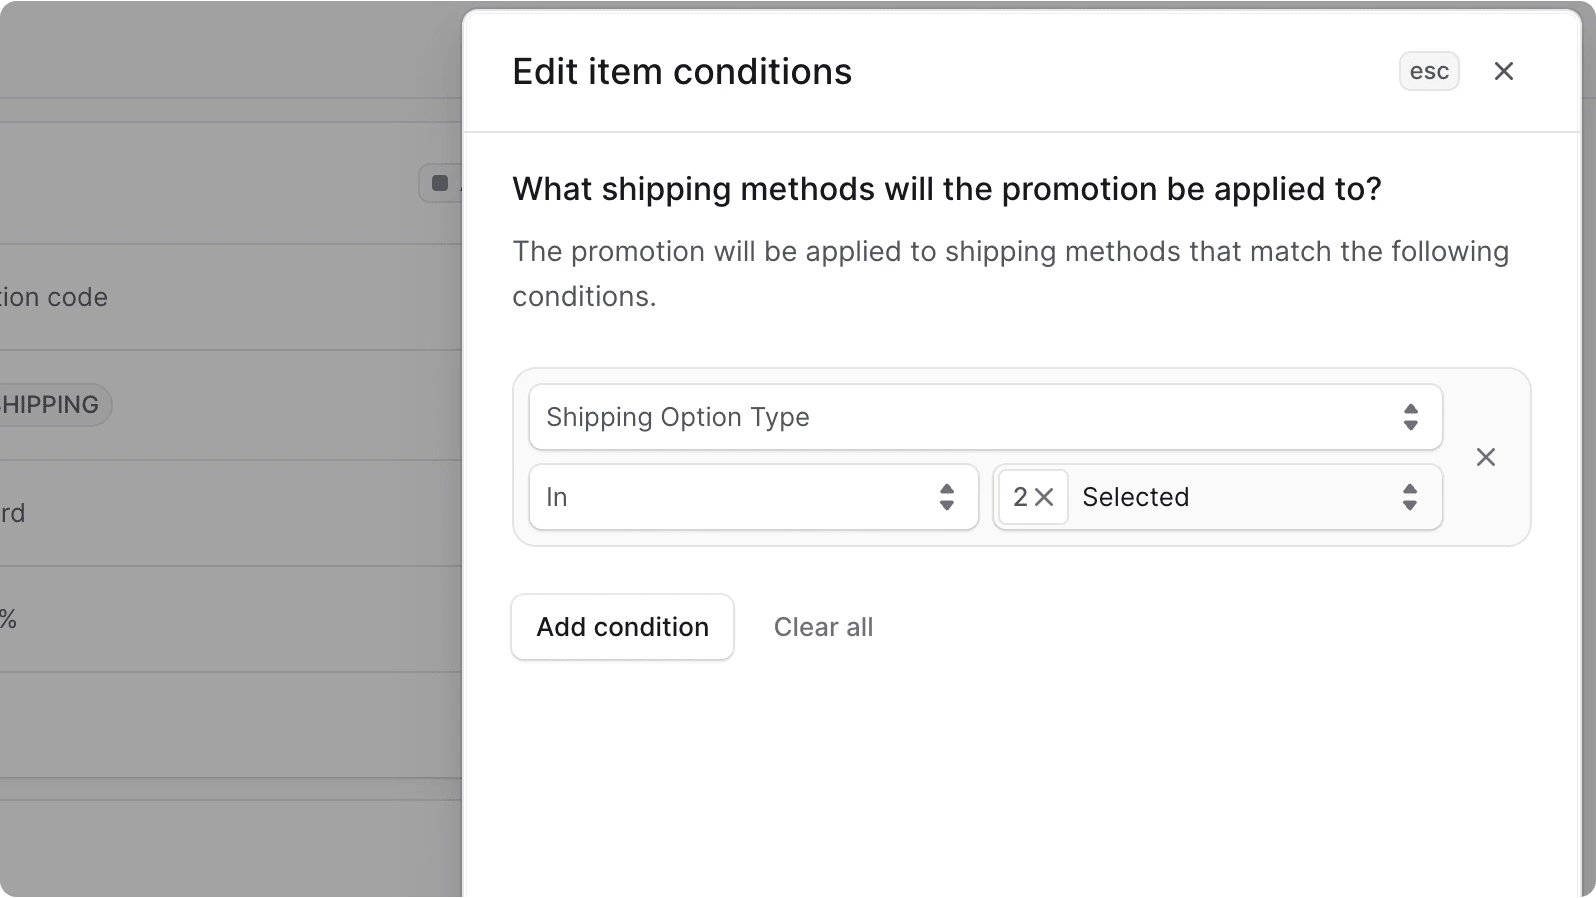Screen dimensions: 1596x898
Task: Open the Shipping Option Type attribute dropdown
Action: (984, 417)
